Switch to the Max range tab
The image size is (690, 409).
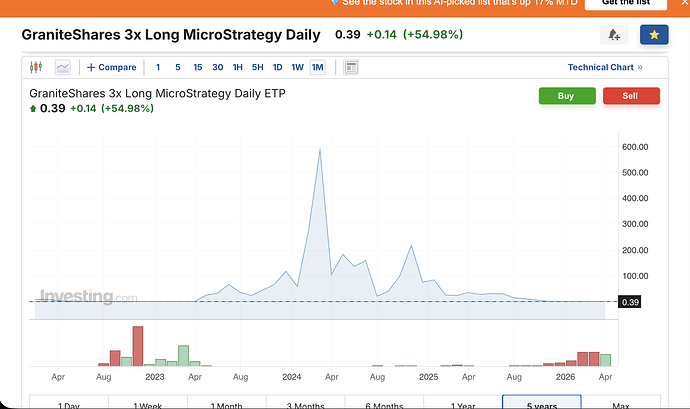621,402
